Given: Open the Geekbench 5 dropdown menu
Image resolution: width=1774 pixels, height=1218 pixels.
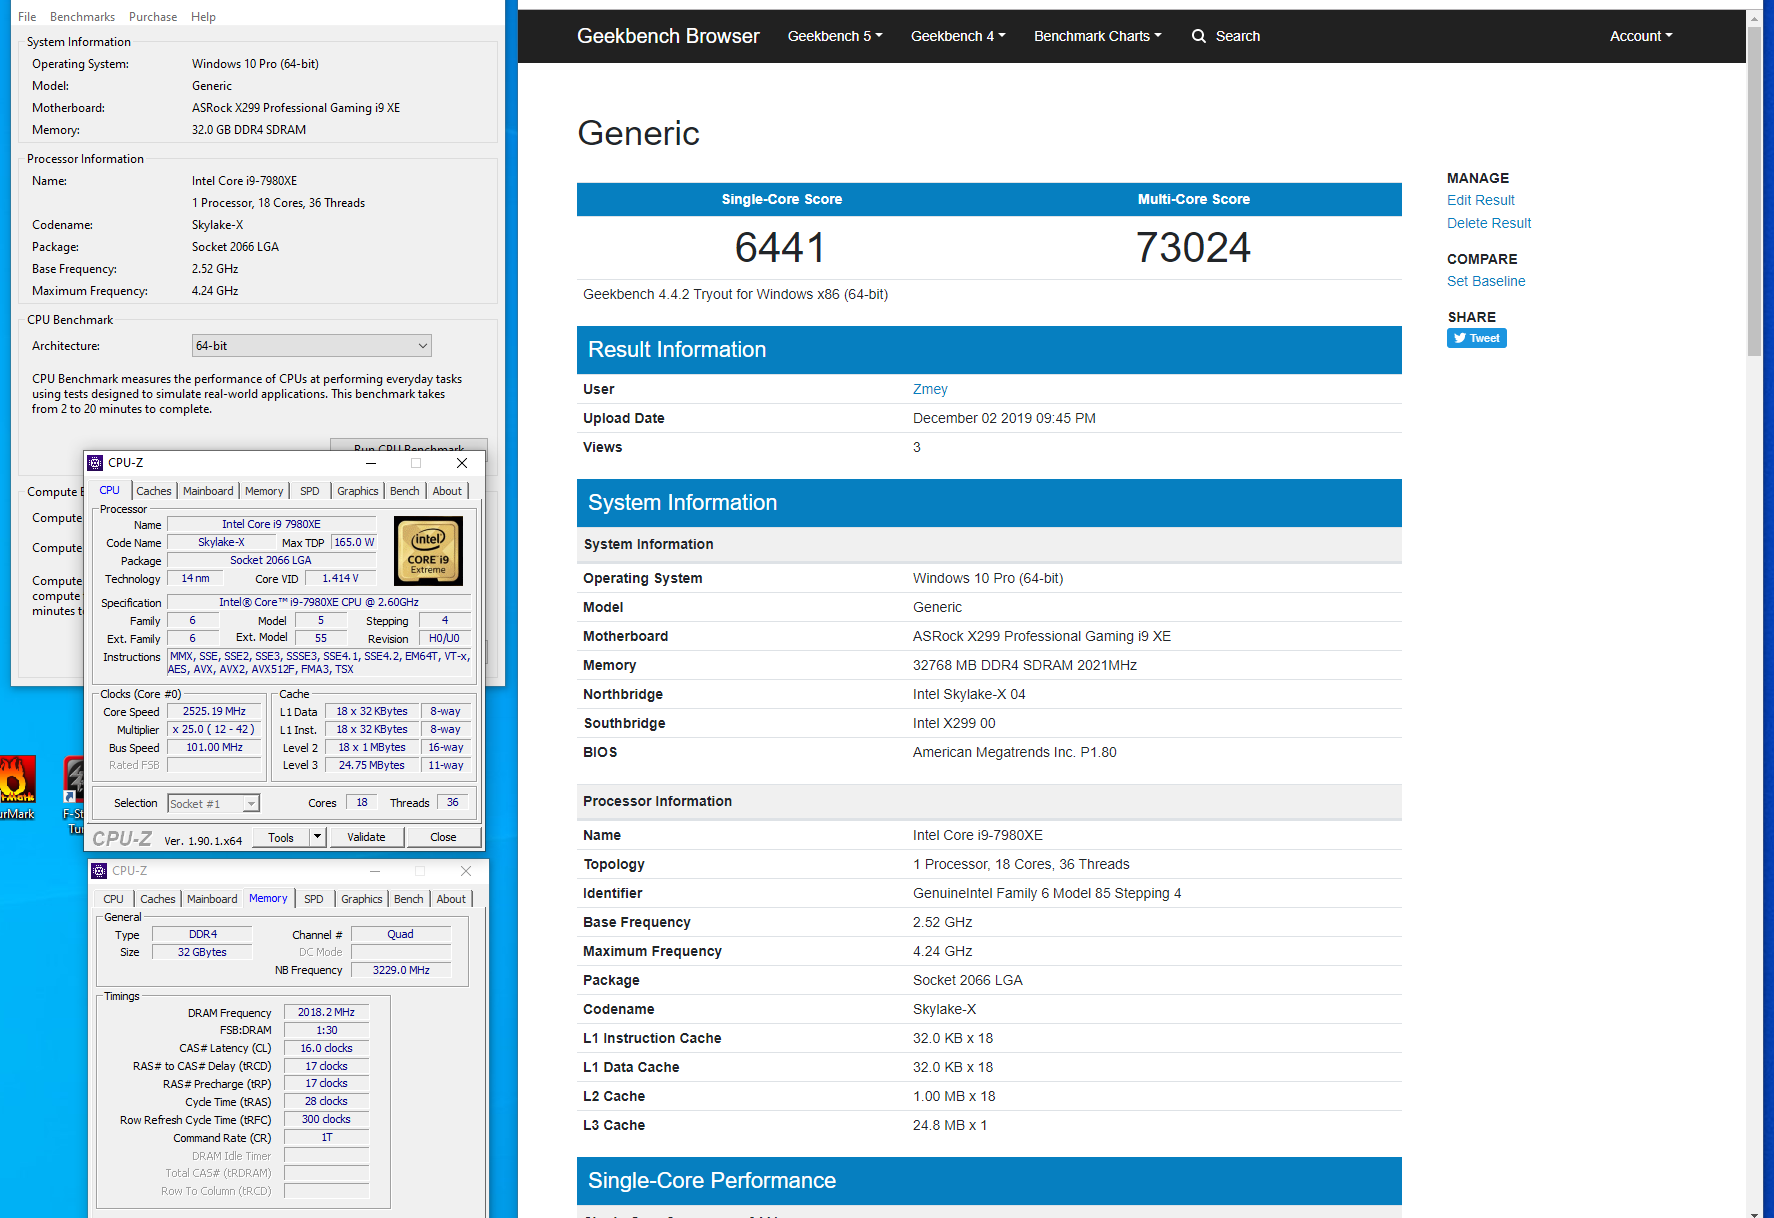Looking at the screenshot, I should click(x=835, y=36).
